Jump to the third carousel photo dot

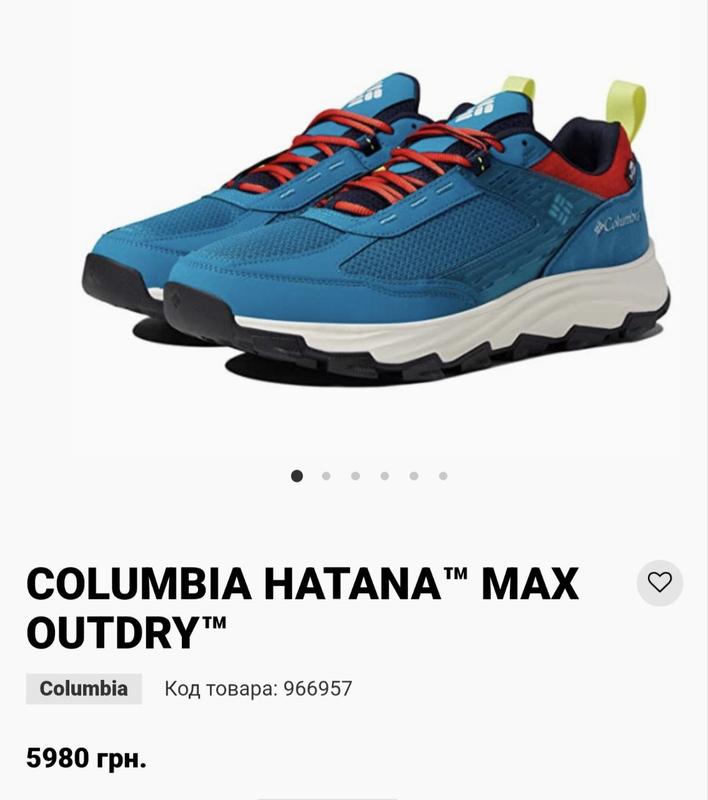(356, 476)
